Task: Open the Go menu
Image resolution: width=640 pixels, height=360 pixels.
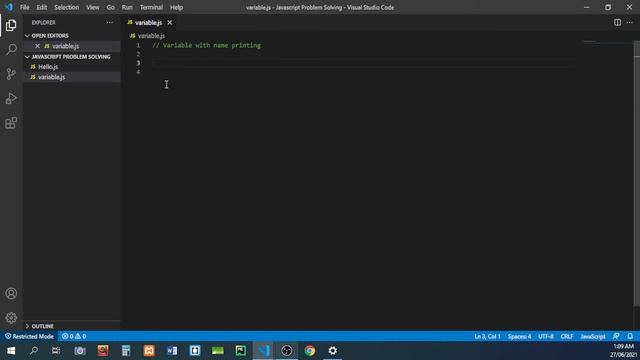Action: pos(111,7)
